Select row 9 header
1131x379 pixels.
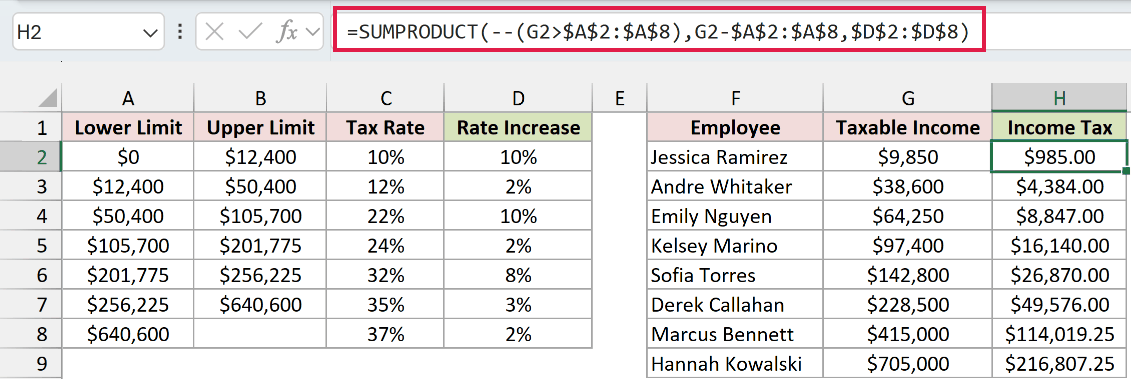pyautogui.click(x=31, y=363)
